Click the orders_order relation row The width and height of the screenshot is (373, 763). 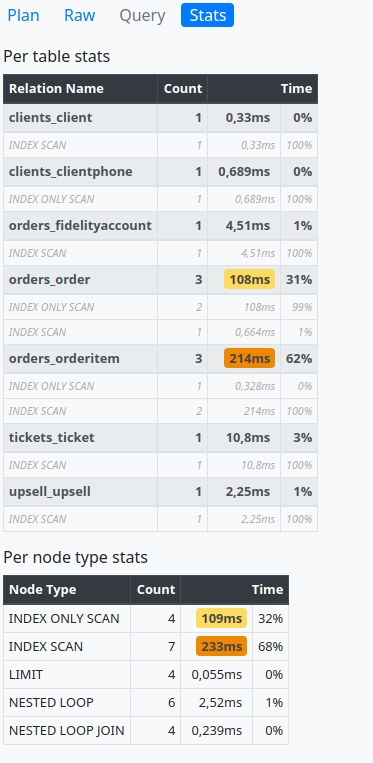pos(160,280)
